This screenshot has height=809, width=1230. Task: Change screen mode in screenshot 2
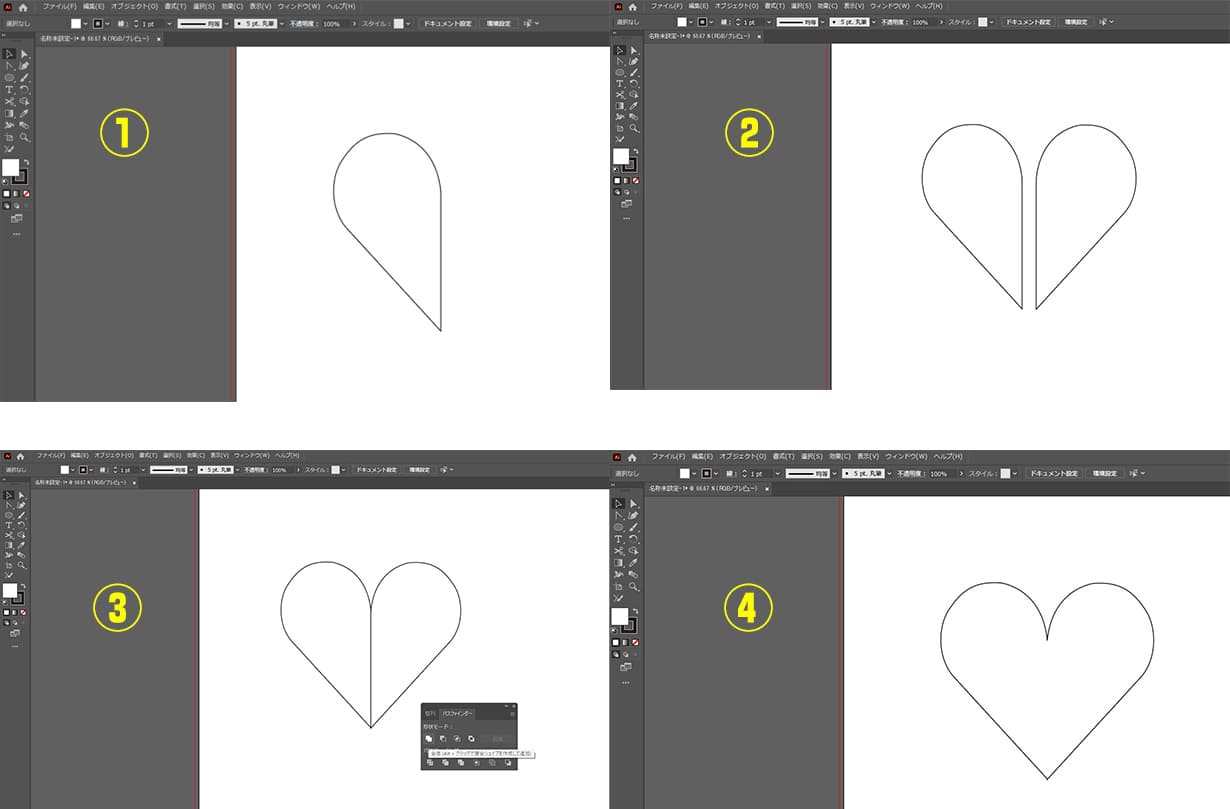(627, 202)
